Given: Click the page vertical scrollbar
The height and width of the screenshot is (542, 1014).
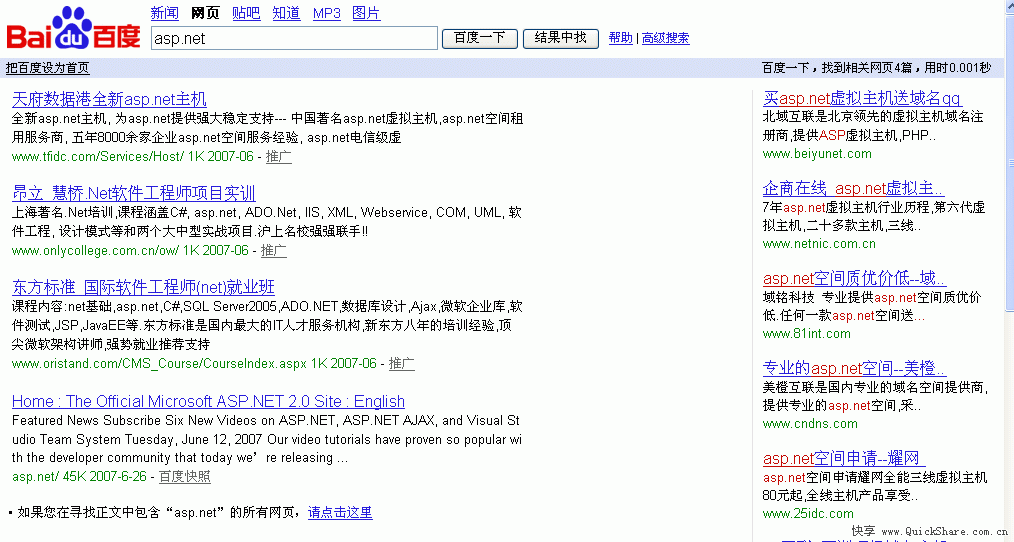Looking at the screenshot, I should click(x=1009, y=271).
